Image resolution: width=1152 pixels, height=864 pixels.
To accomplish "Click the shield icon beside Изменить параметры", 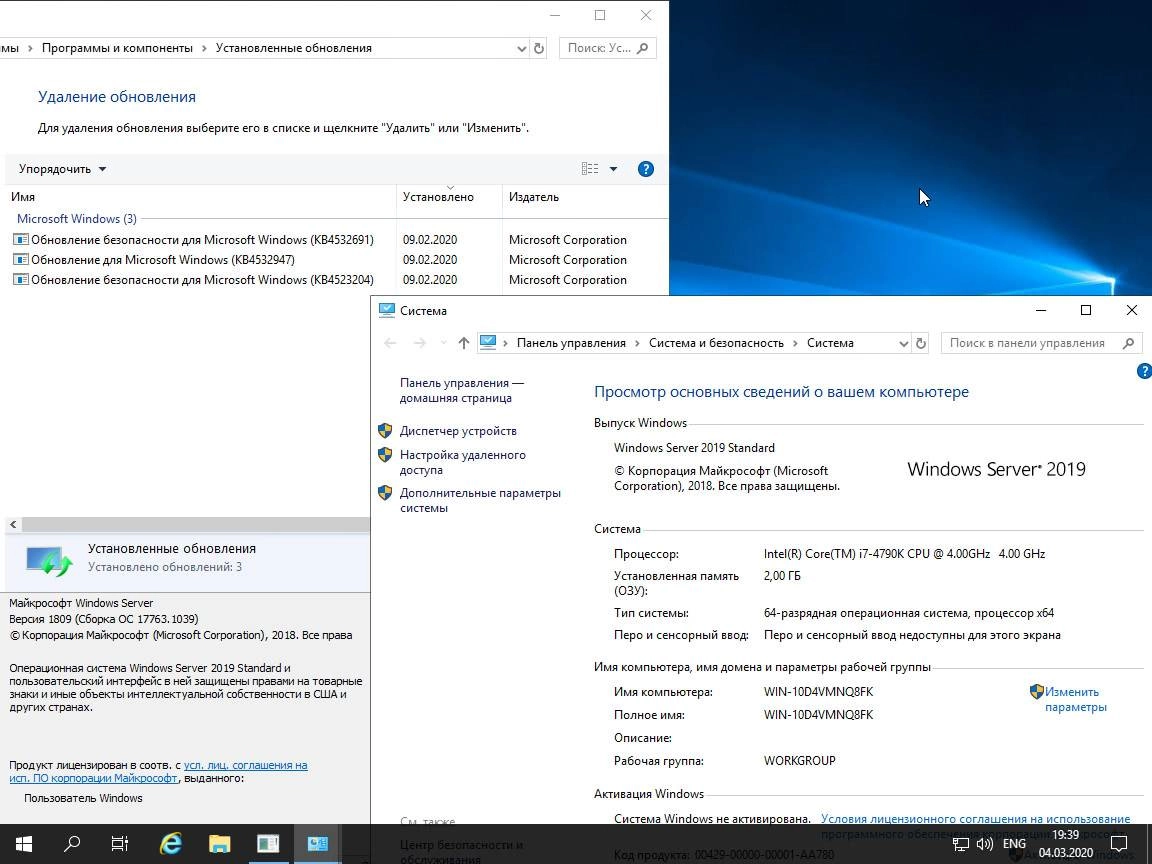I will 1037,691.
